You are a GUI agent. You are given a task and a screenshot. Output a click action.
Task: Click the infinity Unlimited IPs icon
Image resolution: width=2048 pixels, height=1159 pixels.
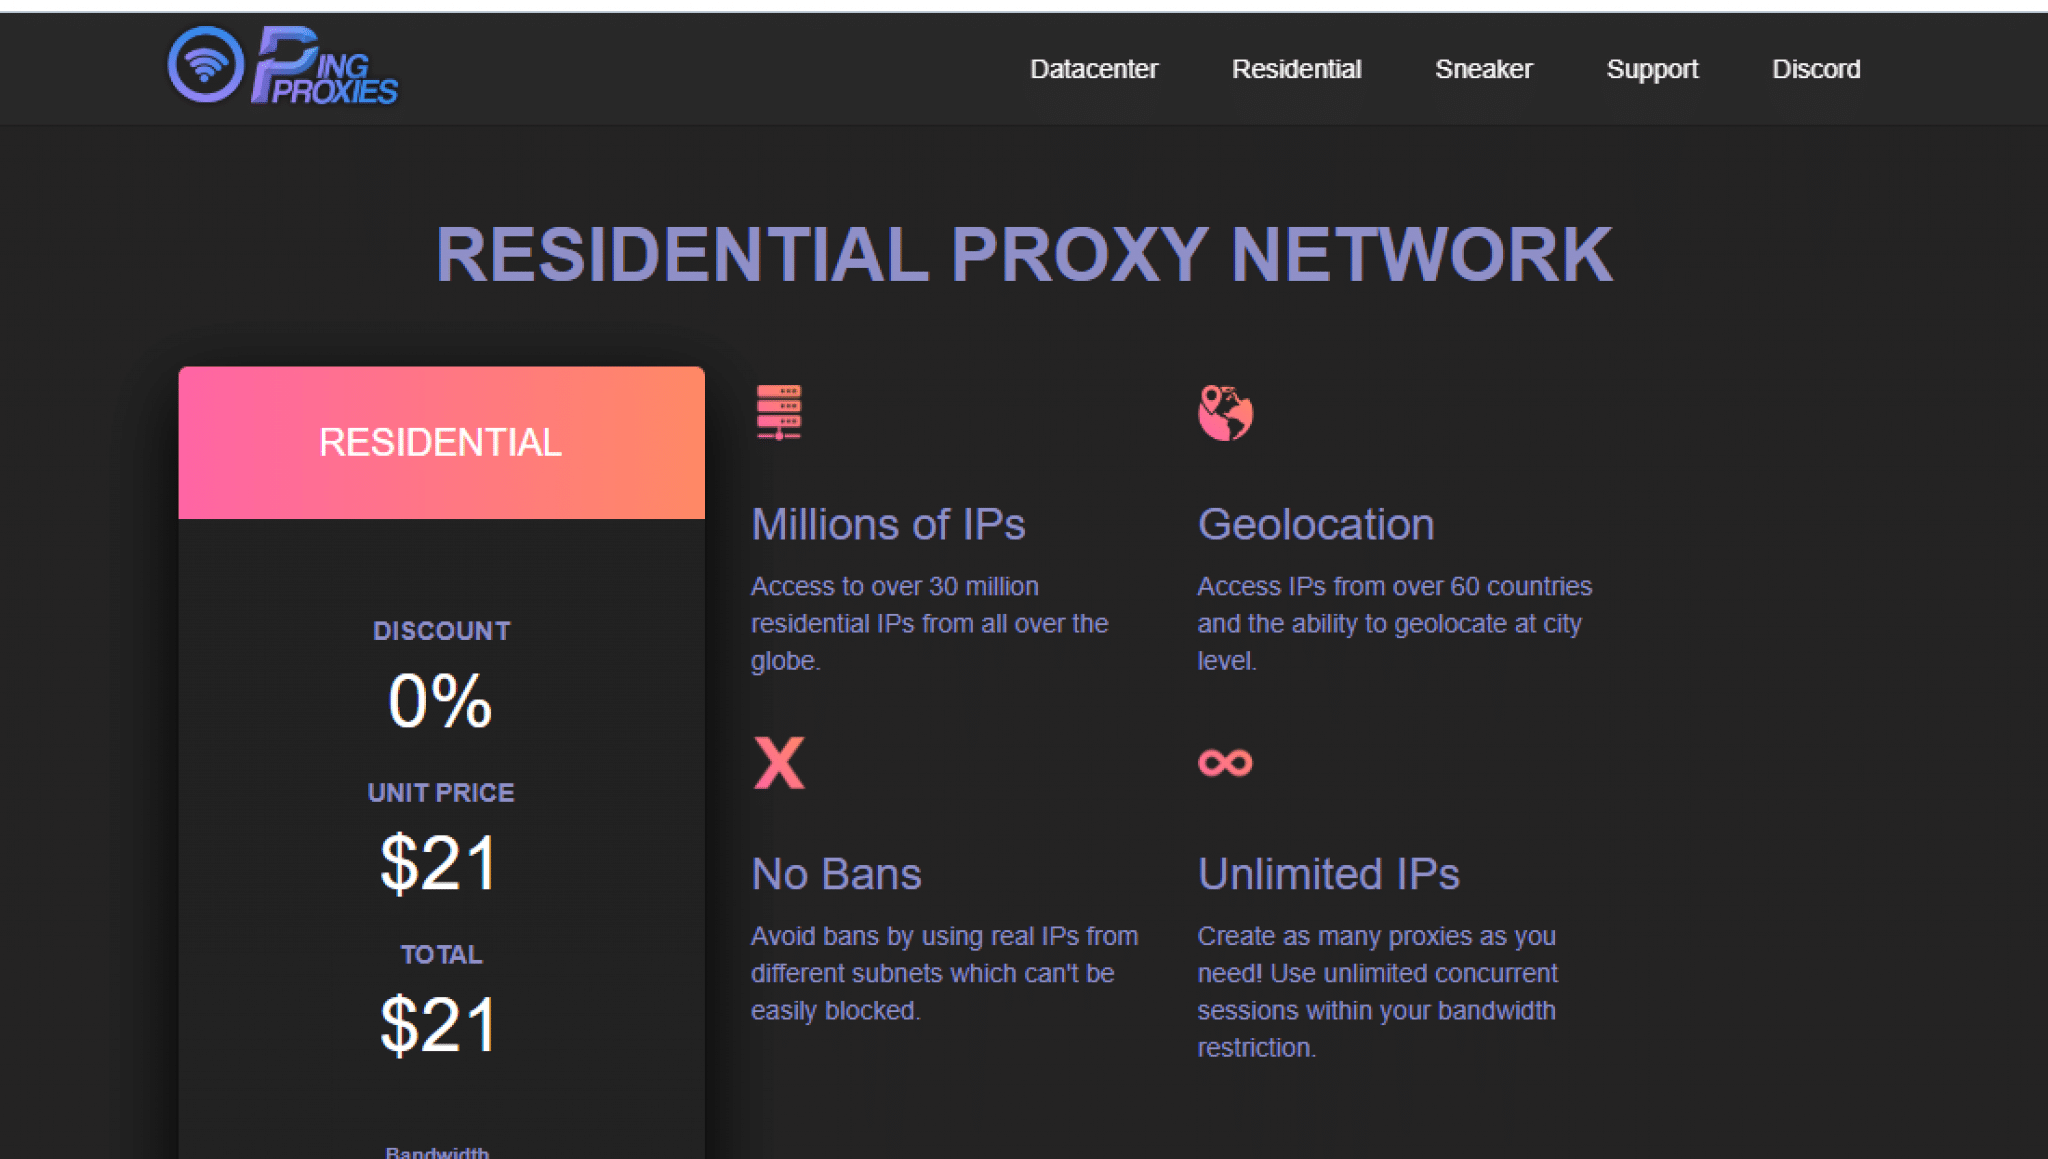[x=1225, y=763]
